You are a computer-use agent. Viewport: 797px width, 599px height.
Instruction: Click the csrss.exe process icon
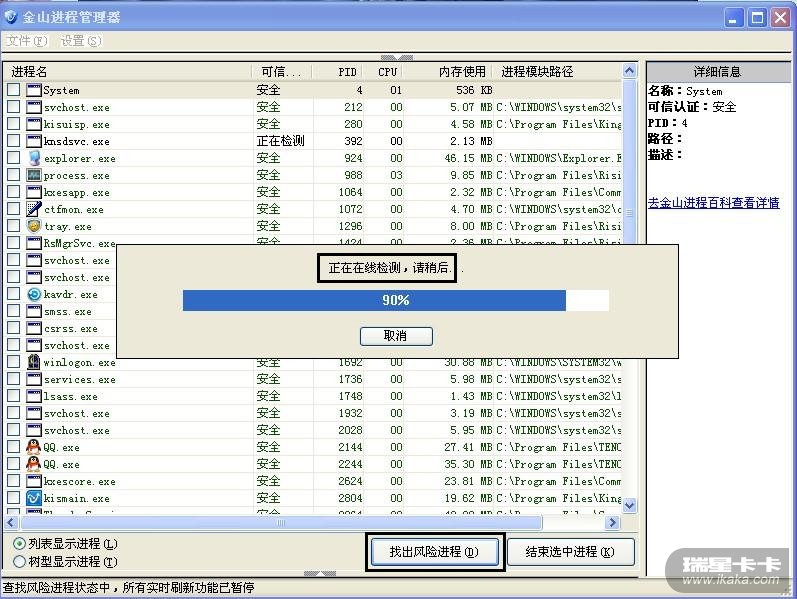tap(34, 328)
